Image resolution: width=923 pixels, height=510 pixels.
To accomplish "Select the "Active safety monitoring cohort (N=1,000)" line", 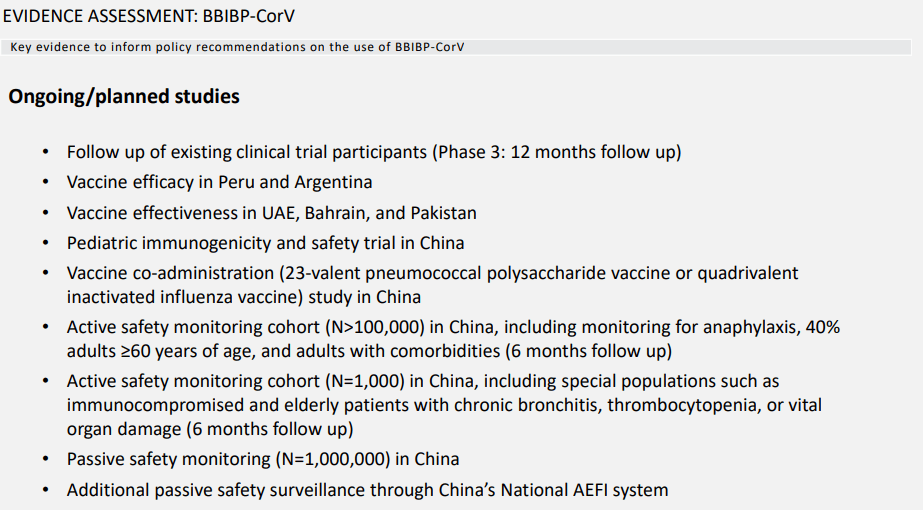I will click(423, 382).
